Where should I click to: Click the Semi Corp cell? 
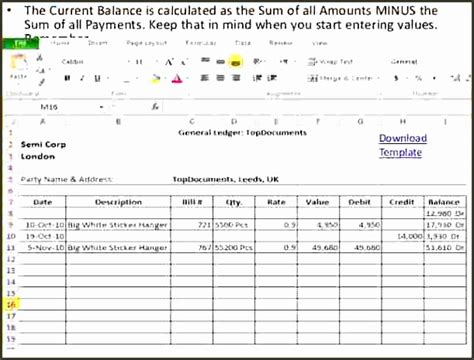pos(43,145)
